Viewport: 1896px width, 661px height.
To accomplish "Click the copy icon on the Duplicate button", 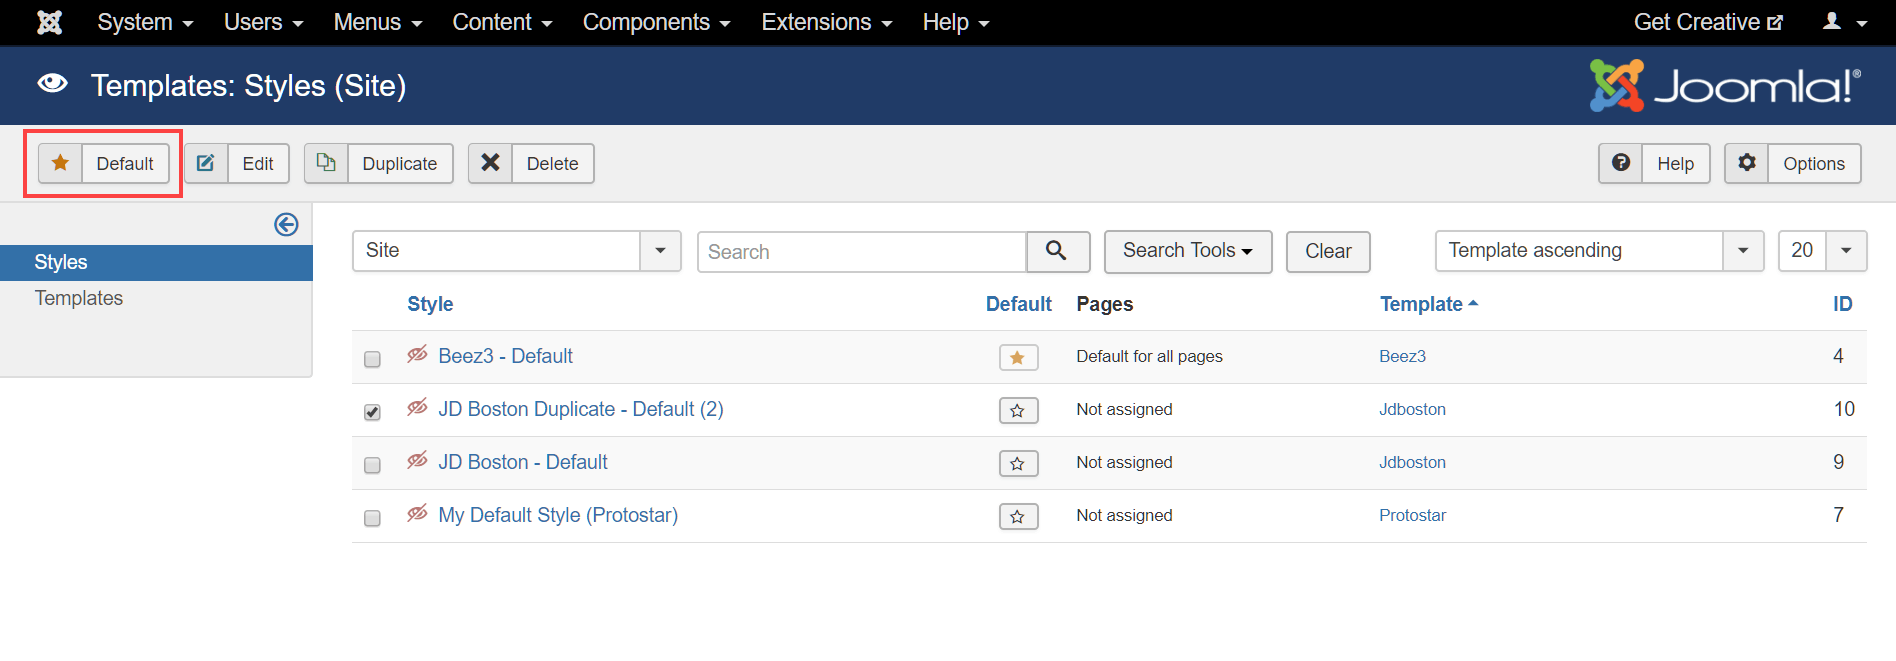I will (x=326, y=163).
